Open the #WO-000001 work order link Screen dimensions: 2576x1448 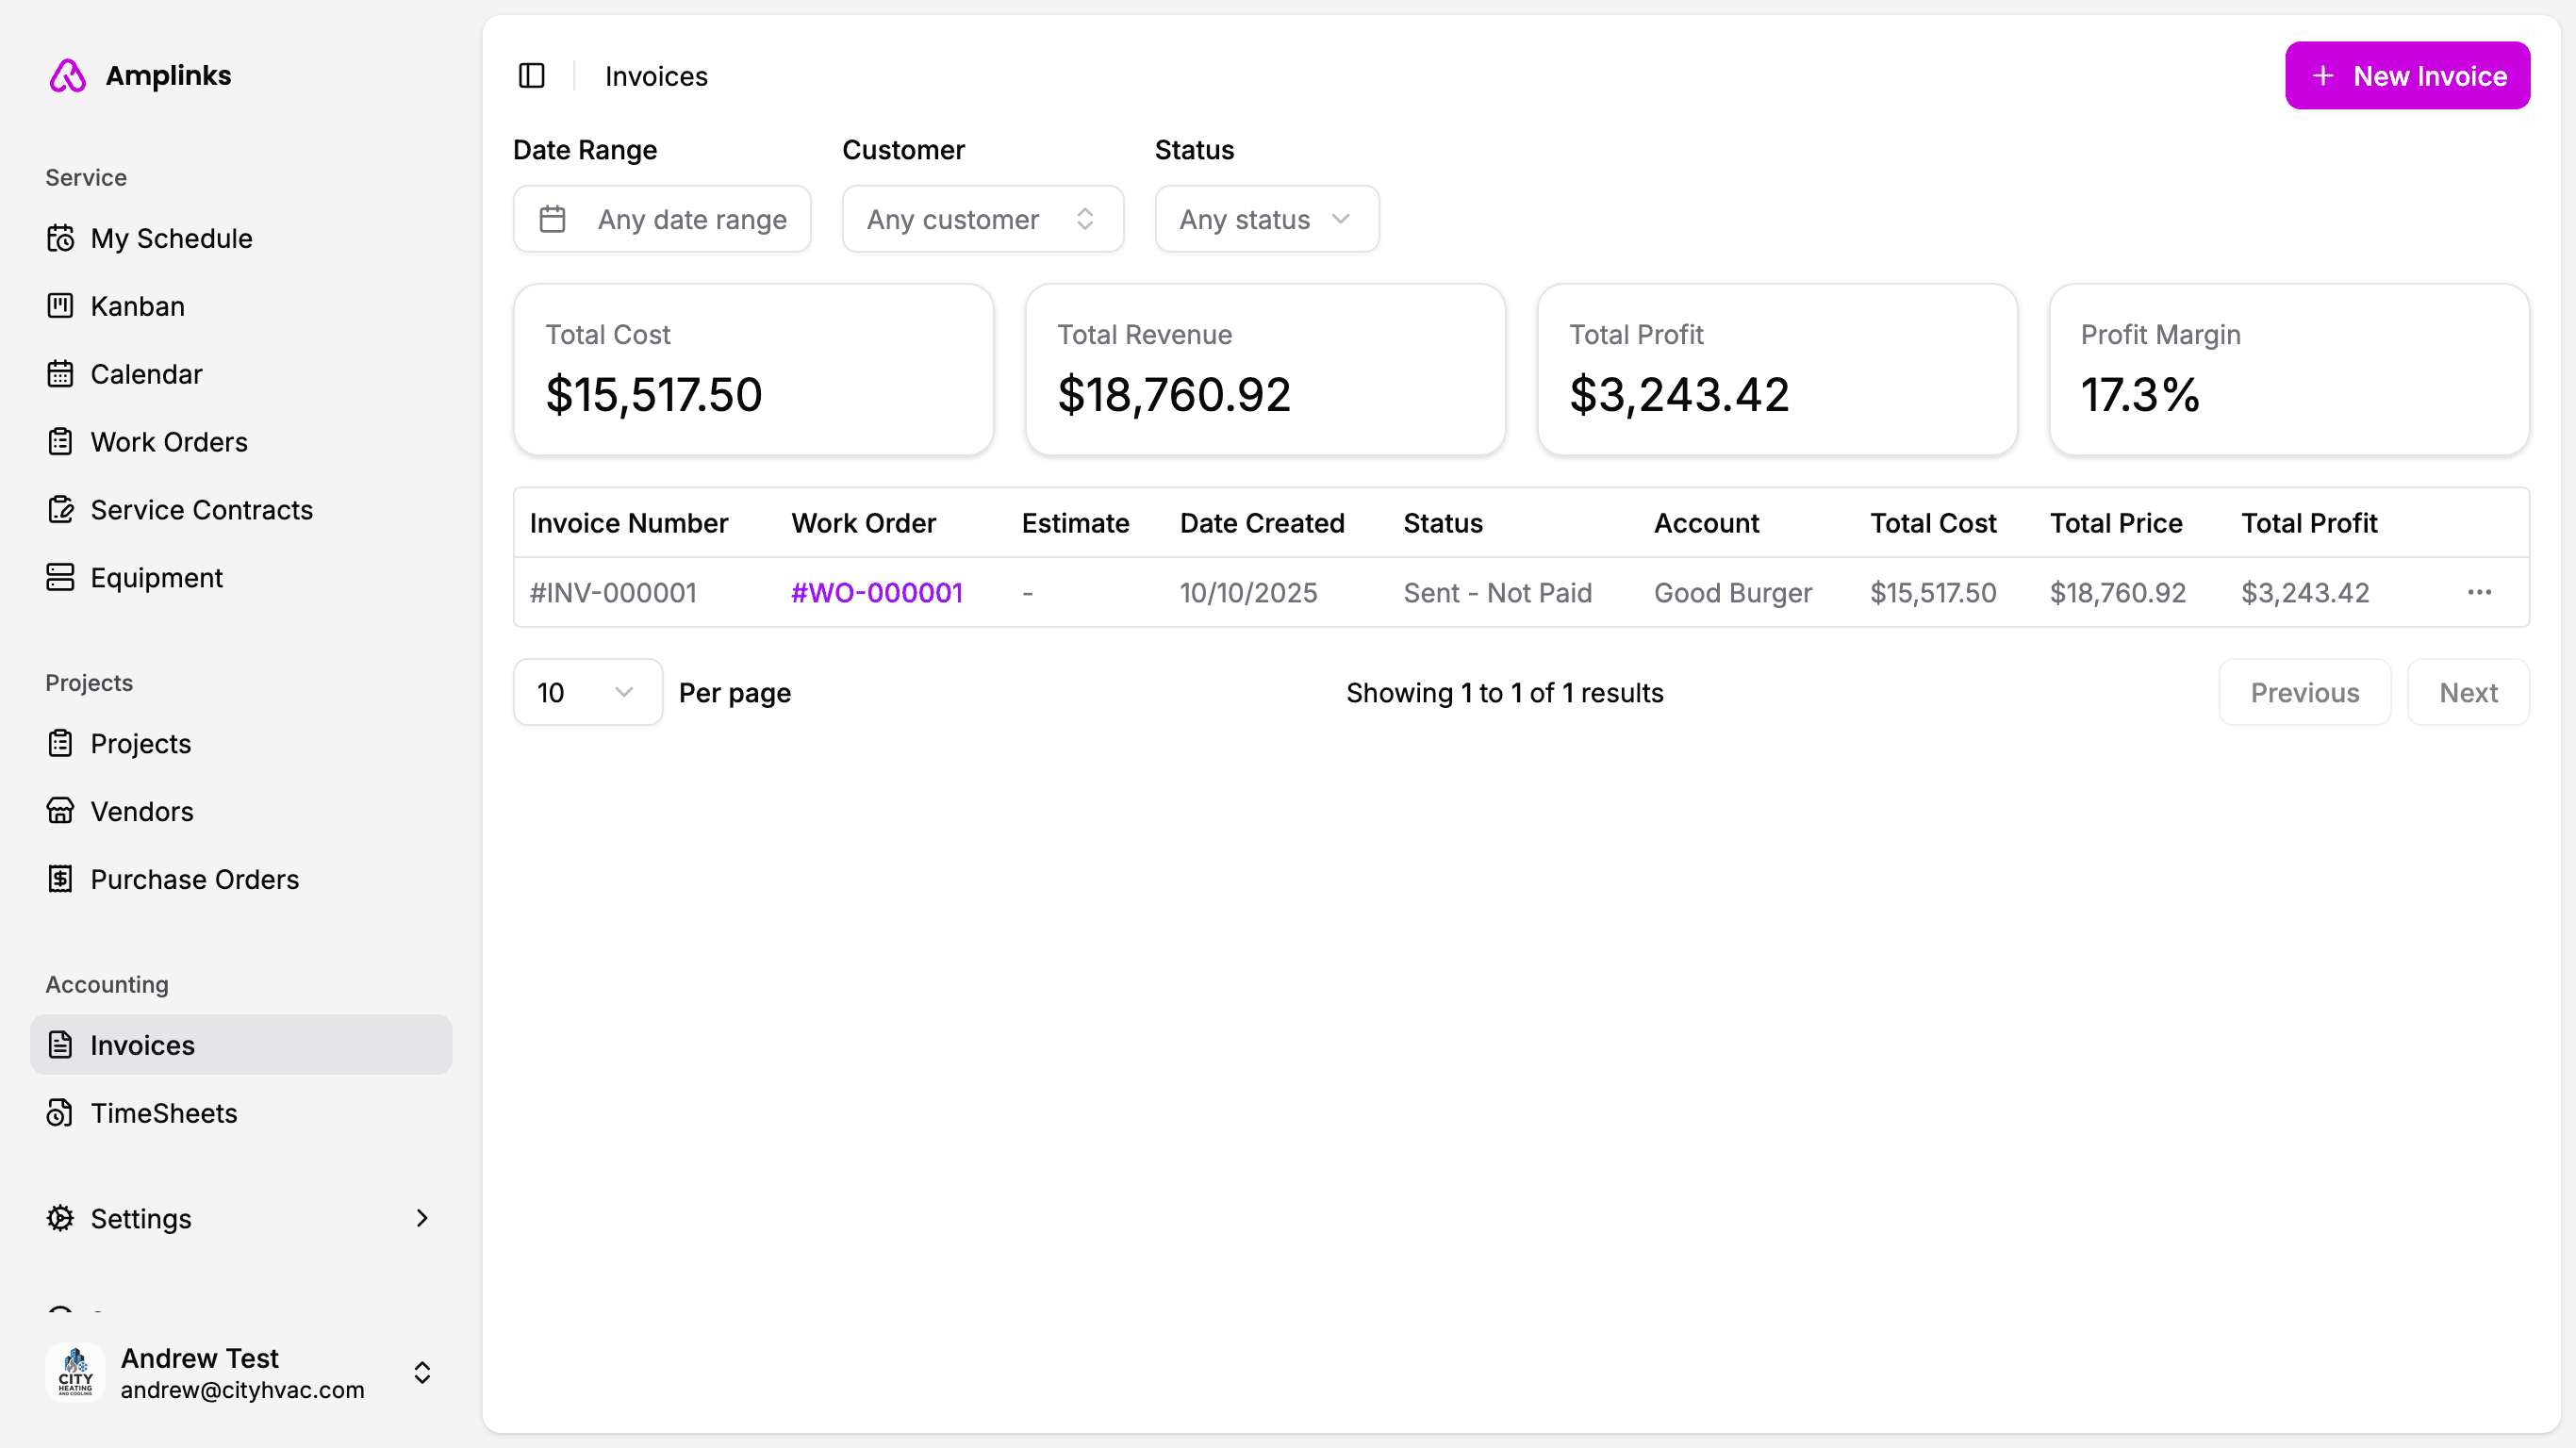coord(876,593)
